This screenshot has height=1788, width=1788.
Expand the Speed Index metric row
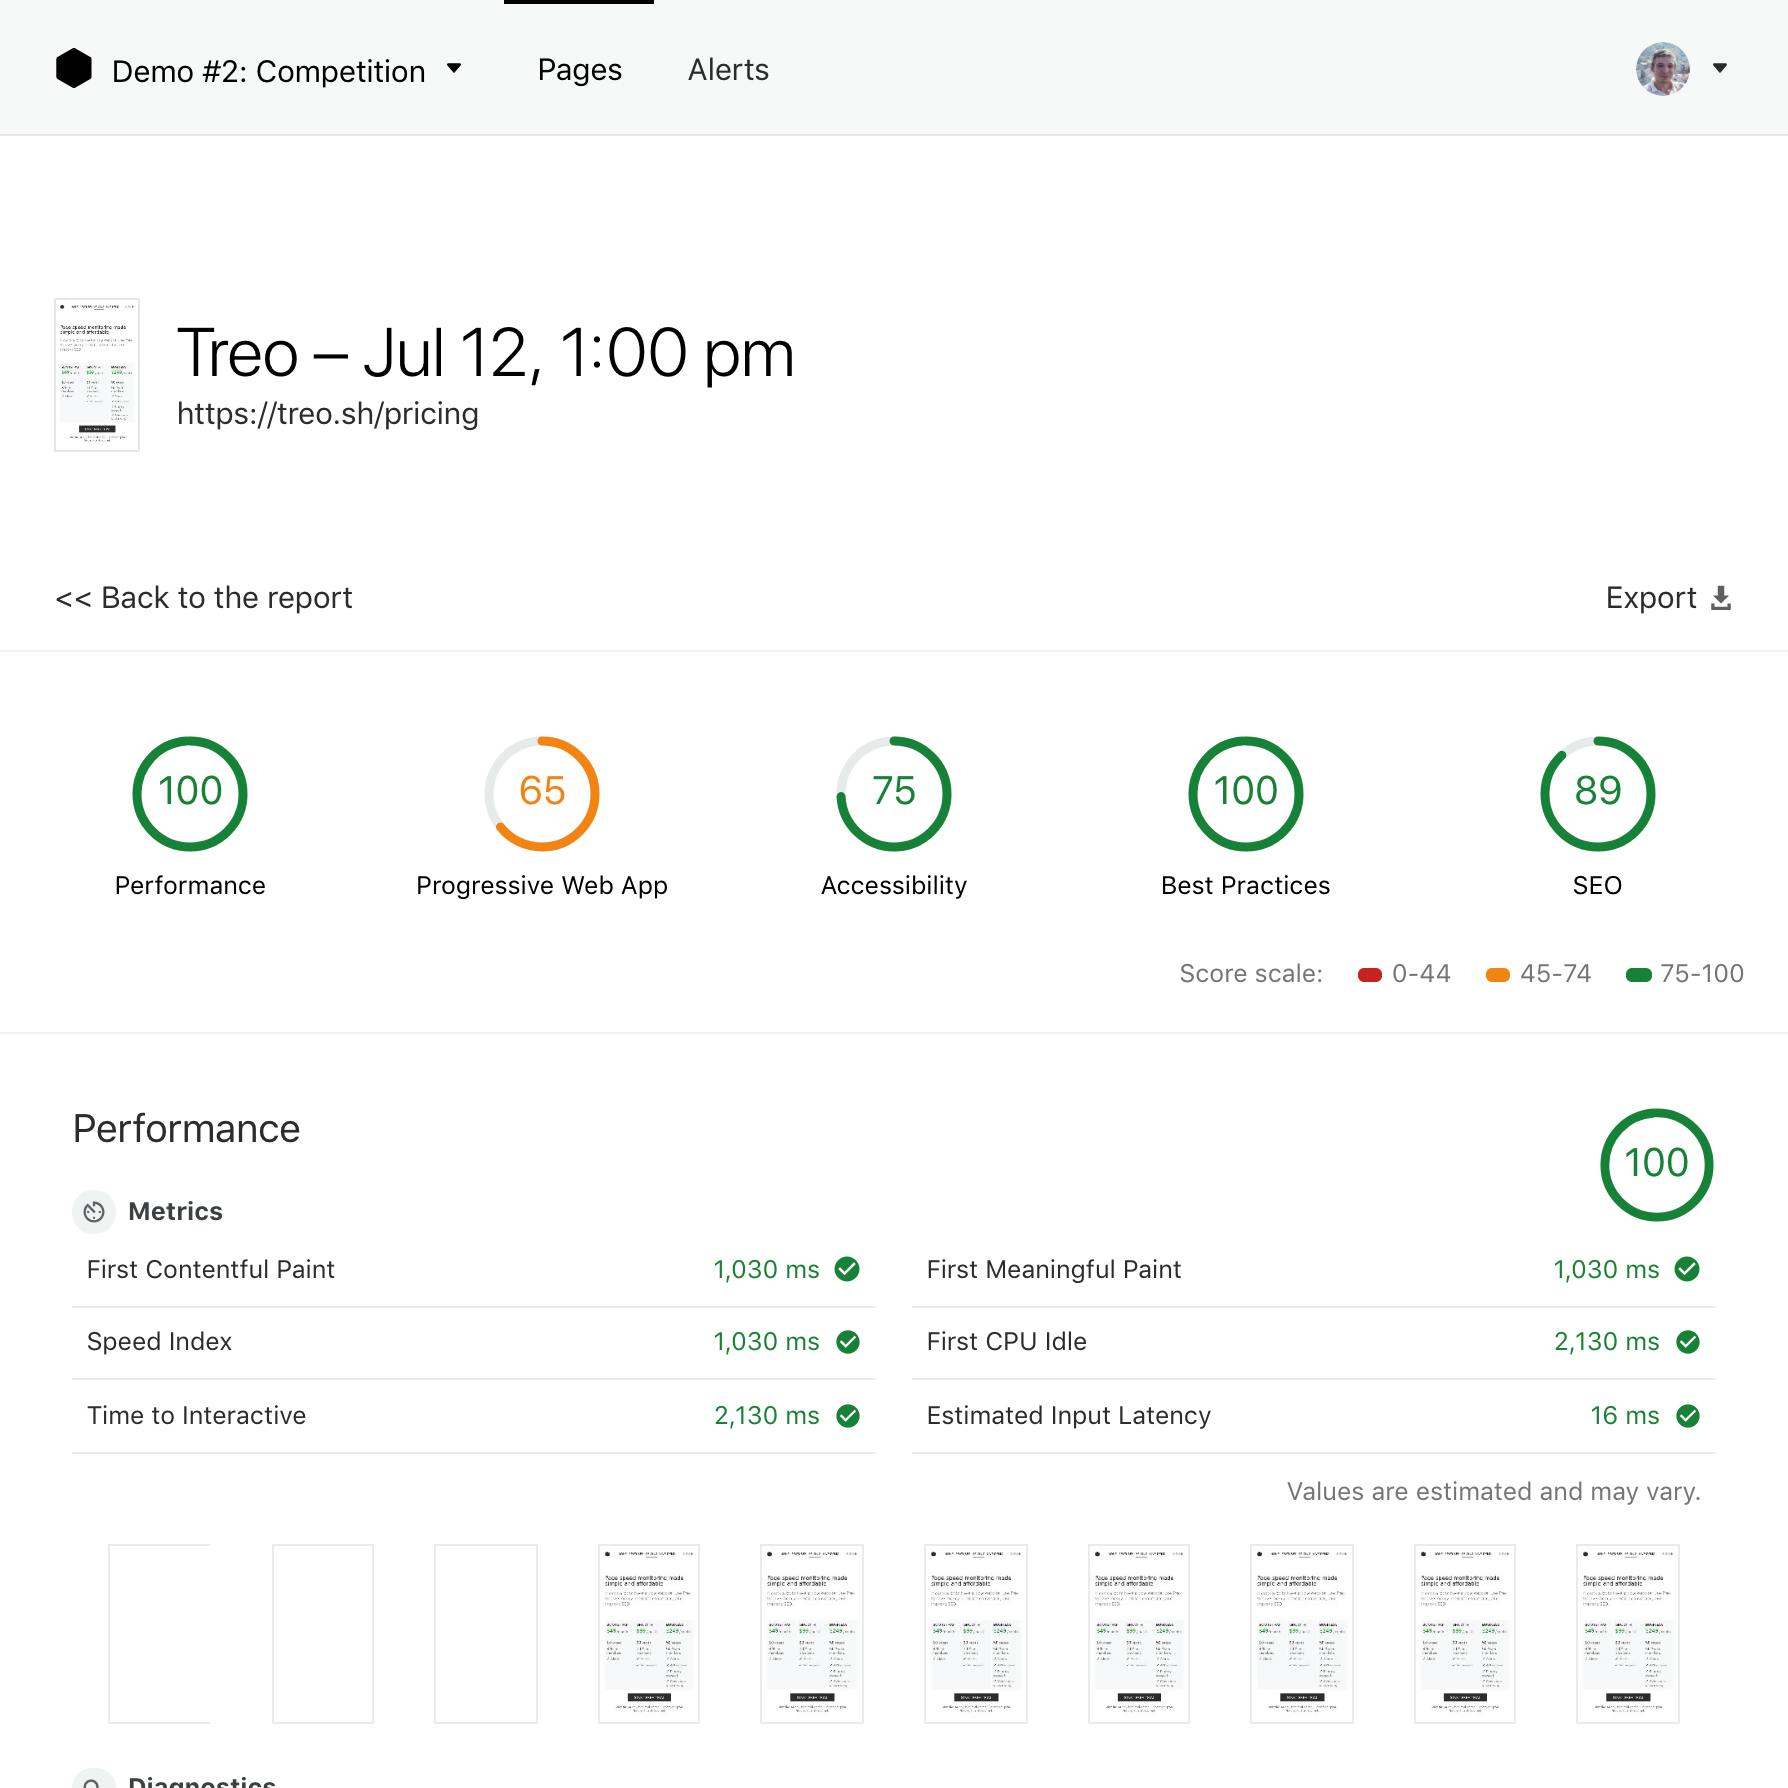tap(474, 1343)
